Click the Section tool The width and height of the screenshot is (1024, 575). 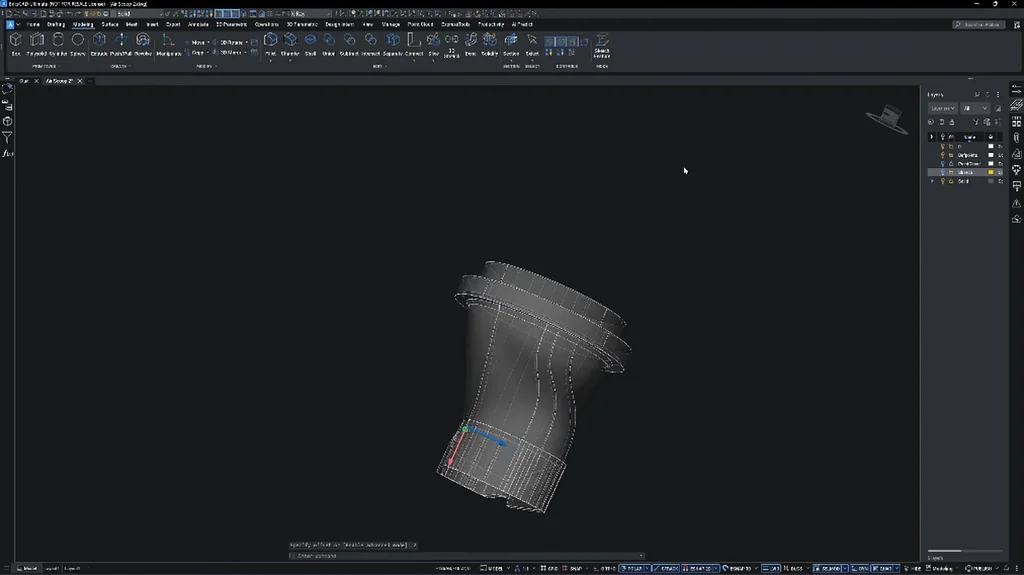(511, 44)
